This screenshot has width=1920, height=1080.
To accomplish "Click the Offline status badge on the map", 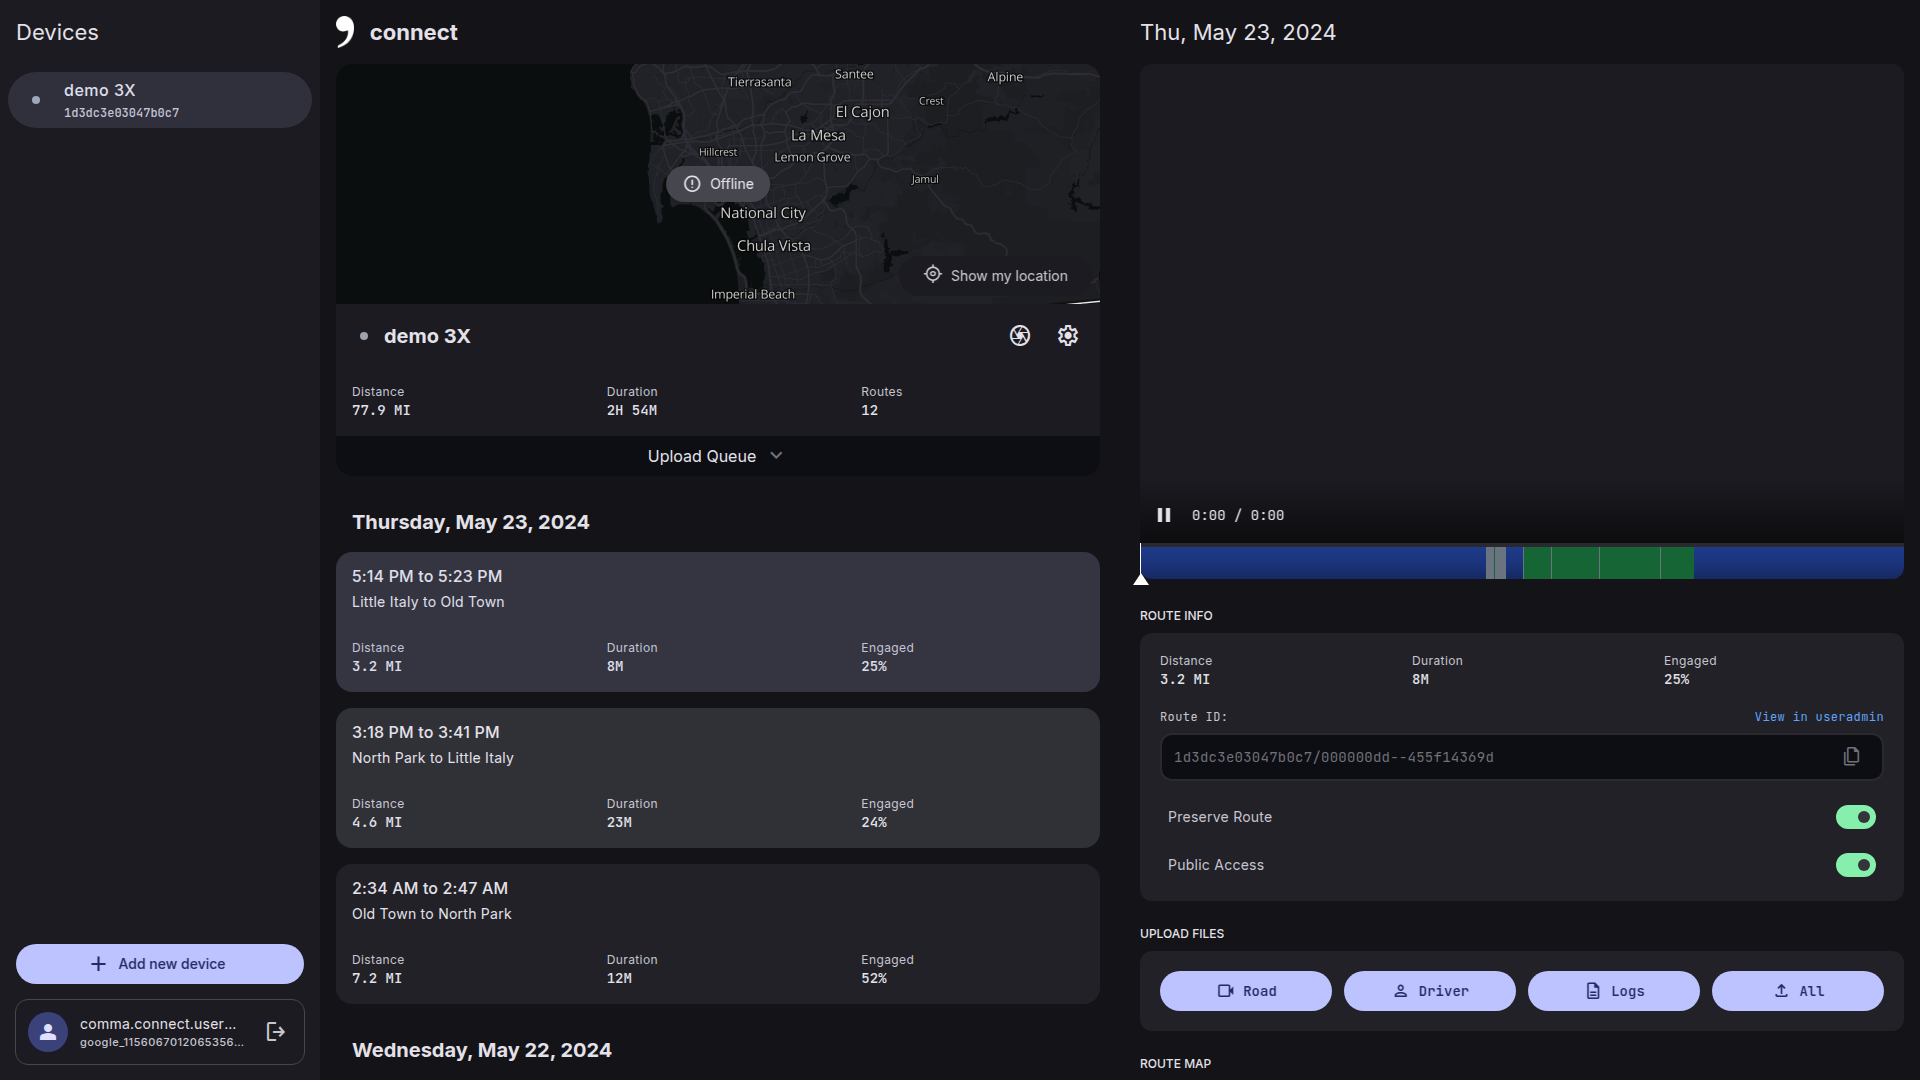I will coord(718,184).
